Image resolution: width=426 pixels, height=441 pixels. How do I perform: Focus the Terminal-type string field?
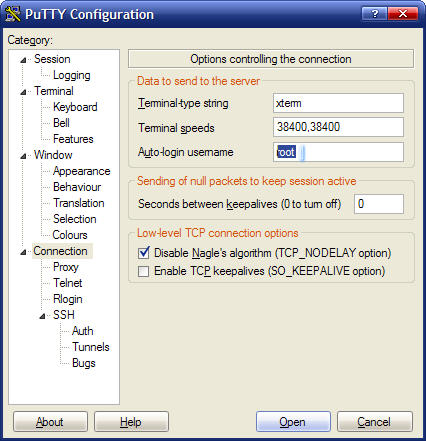(338, 103)
